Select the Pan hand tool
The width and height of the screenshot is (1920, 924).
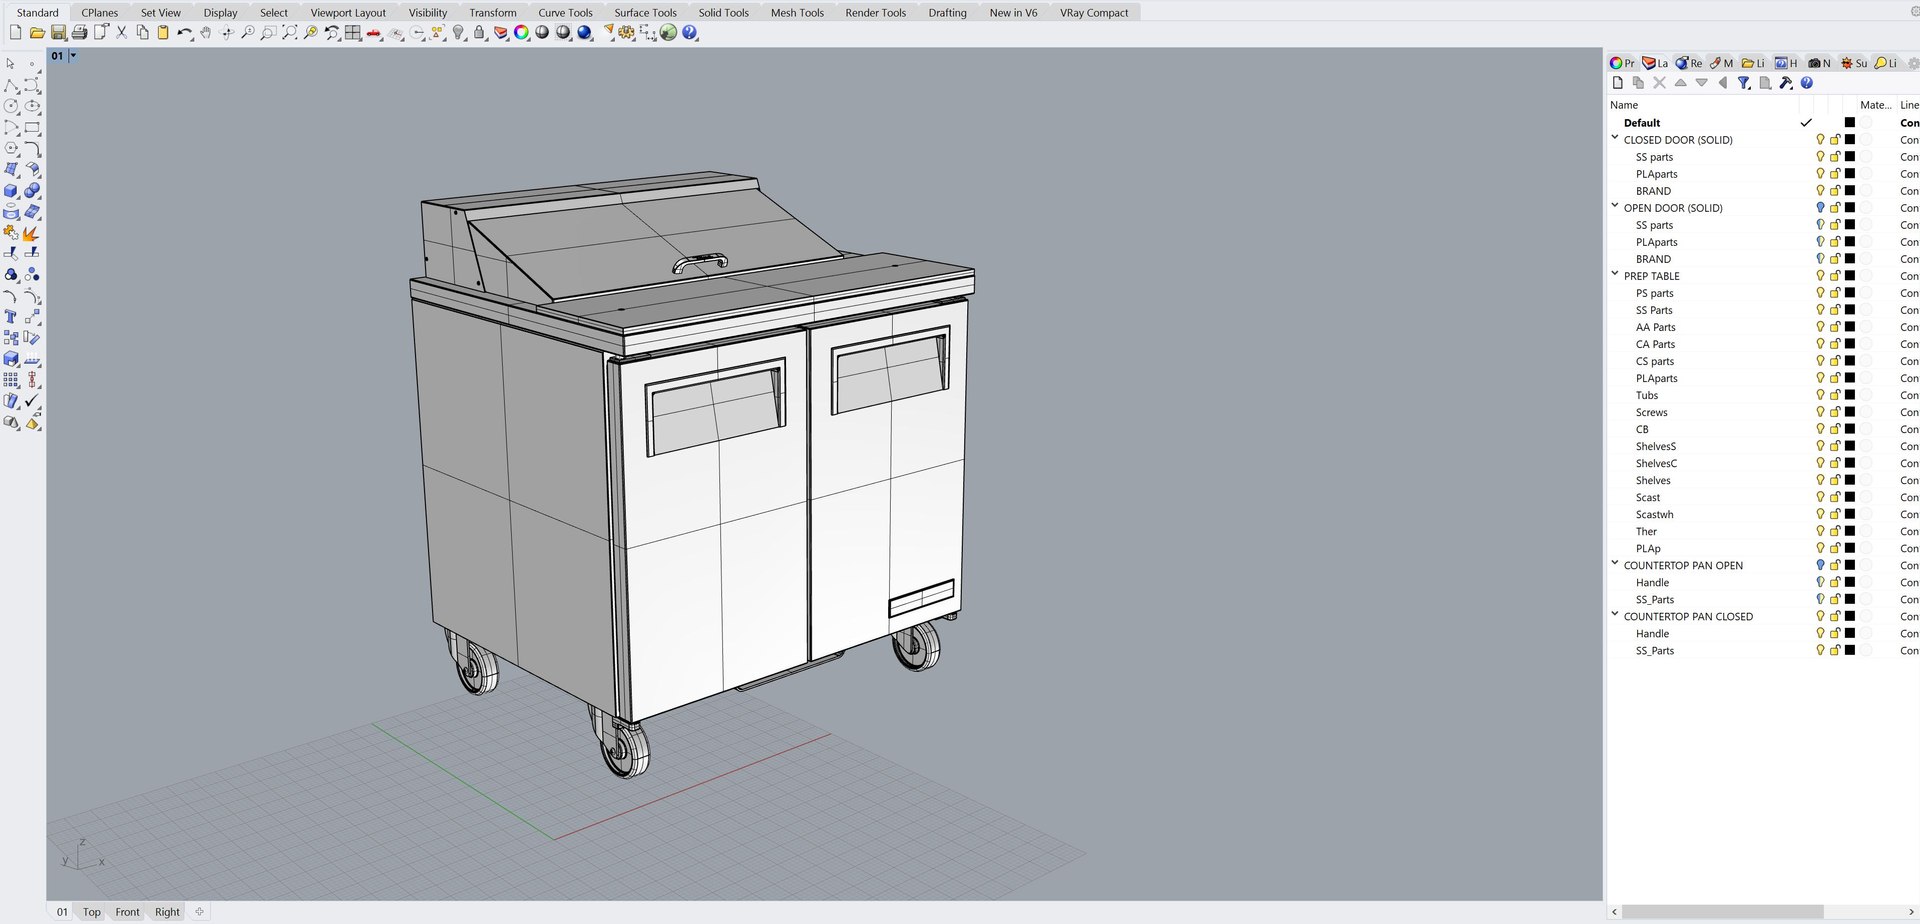[x=206, y=32]
